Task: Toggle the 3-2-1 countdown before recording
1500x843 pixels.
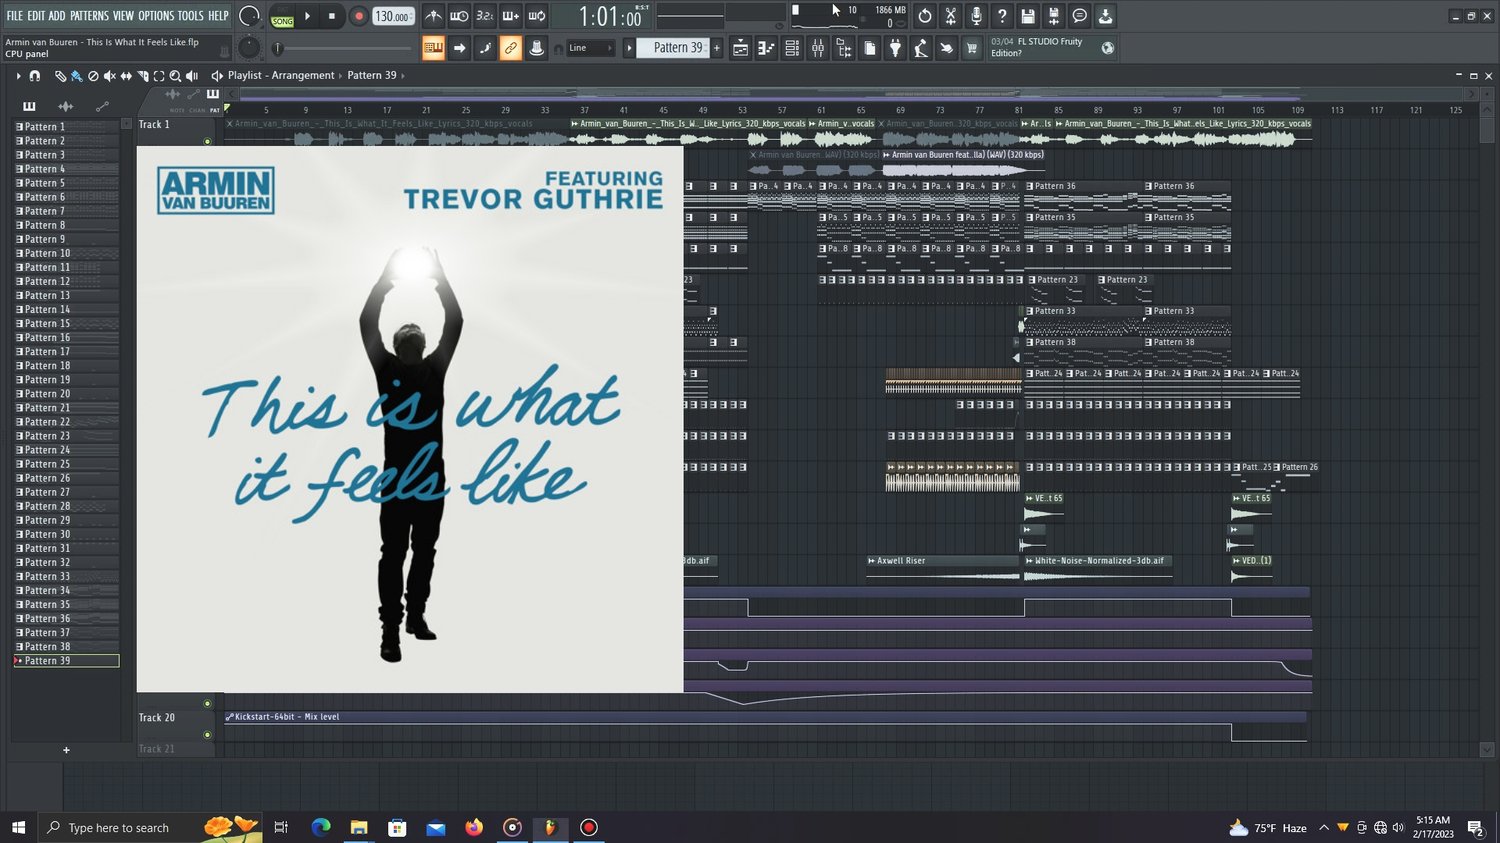Action: point(484,16)
